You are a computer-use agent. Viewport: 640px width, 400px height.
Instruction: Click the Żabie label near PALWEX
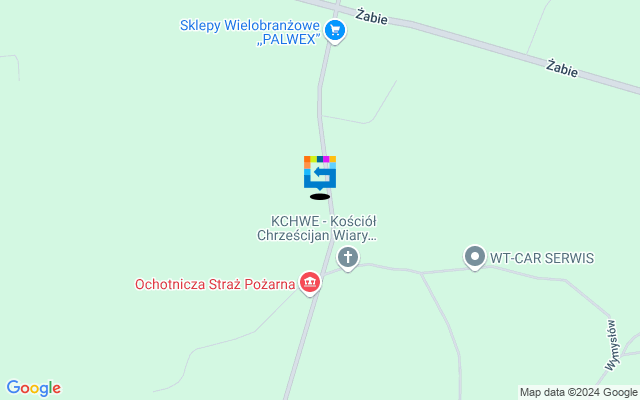(371, 17)
